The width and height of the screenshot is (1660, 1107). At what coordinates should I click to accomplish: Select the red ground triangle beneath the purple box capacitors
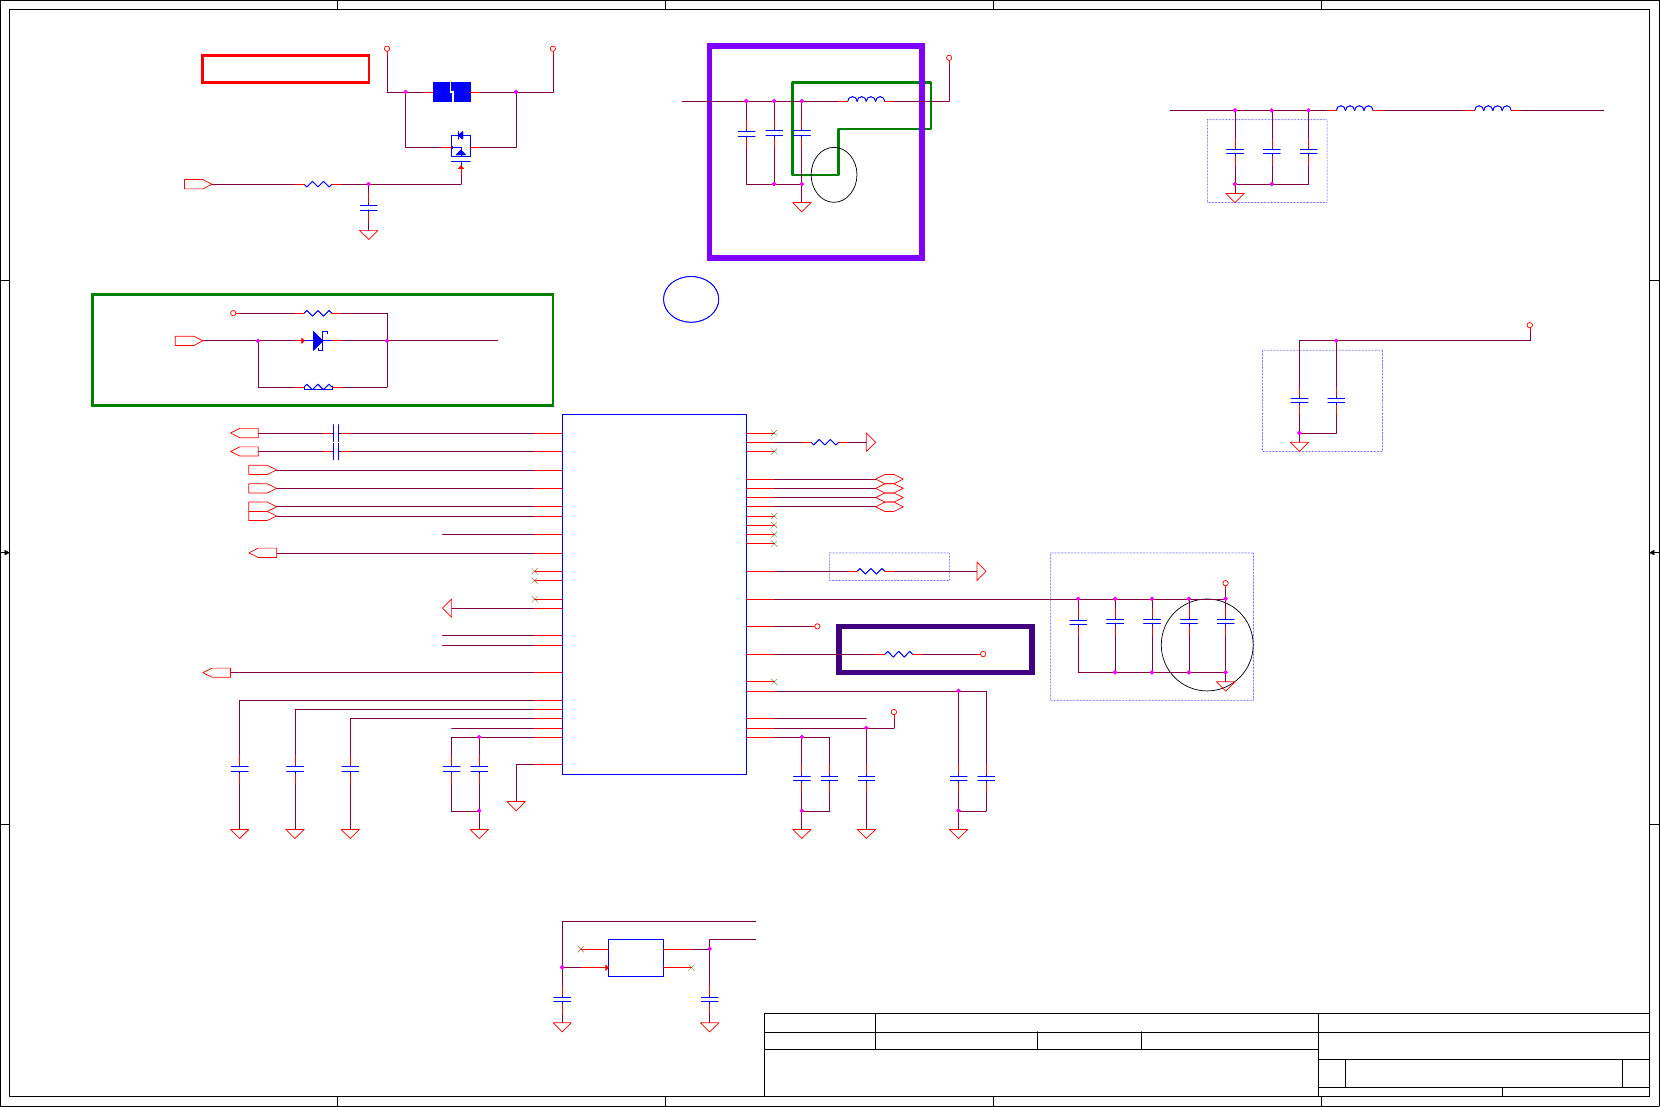tap(801, 207)
